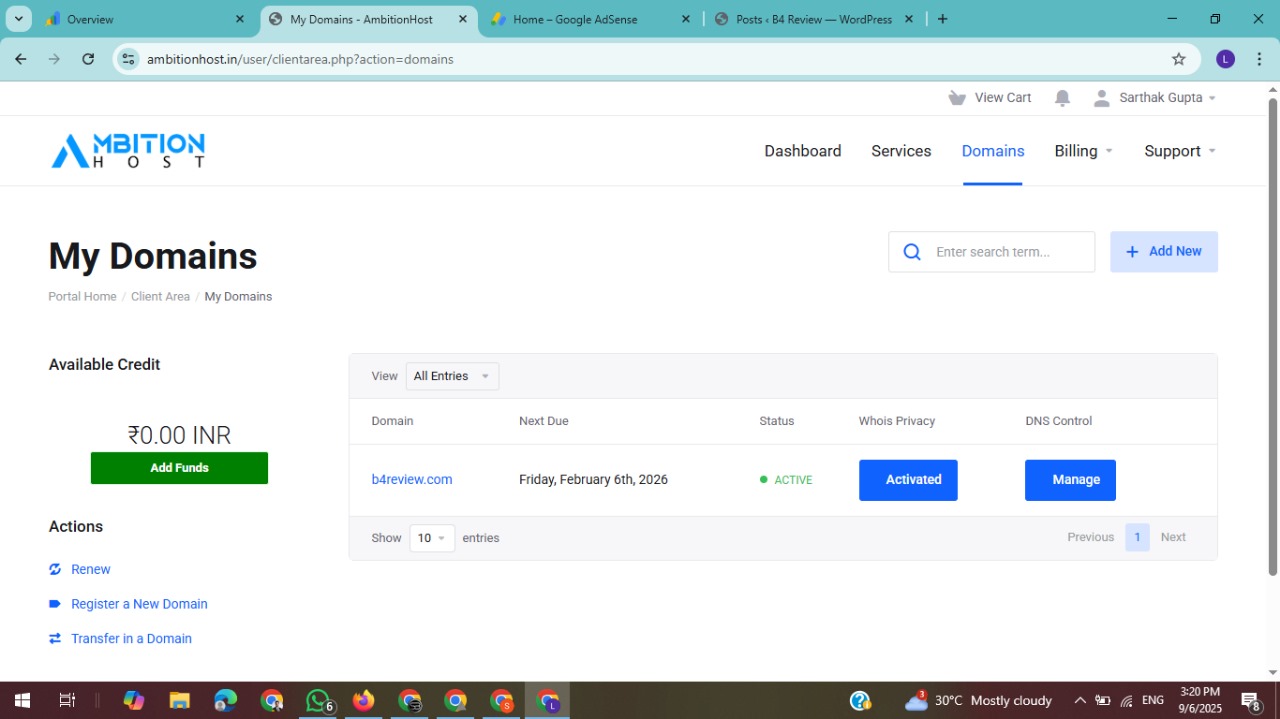Click the Previous pagination button
The height and width of the screenshot is (719, 1280).
coord(1090,538)
